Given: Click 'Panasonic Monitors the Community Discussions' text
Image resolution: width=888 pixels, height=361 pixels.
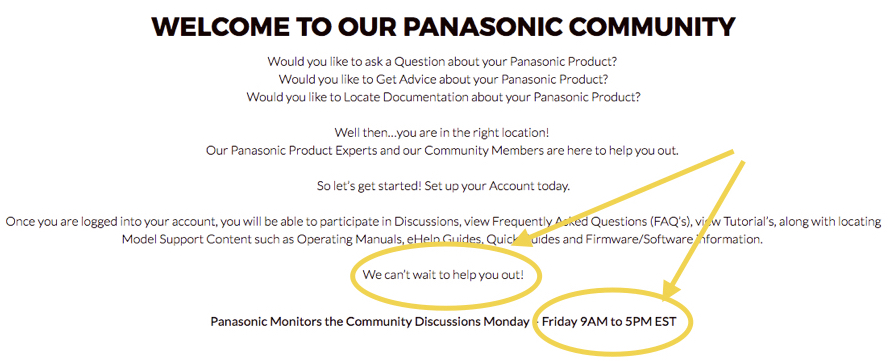Looking at the screenshot, I should pyautogui.click(x=369, y=321).
